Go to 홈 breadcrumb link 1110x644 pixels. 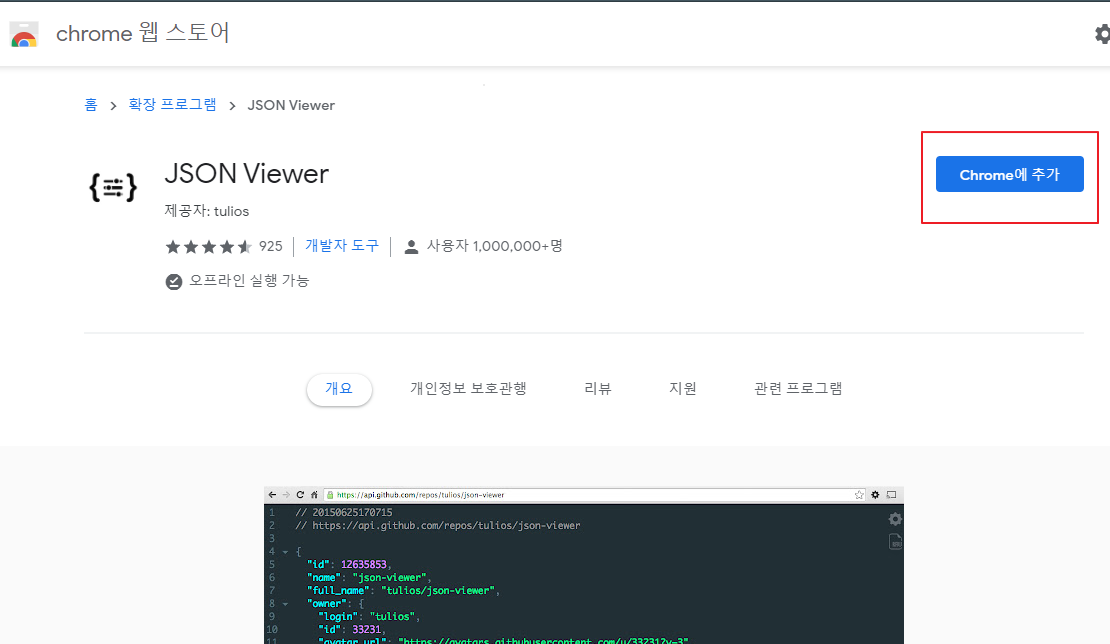[x=91, y=105]
